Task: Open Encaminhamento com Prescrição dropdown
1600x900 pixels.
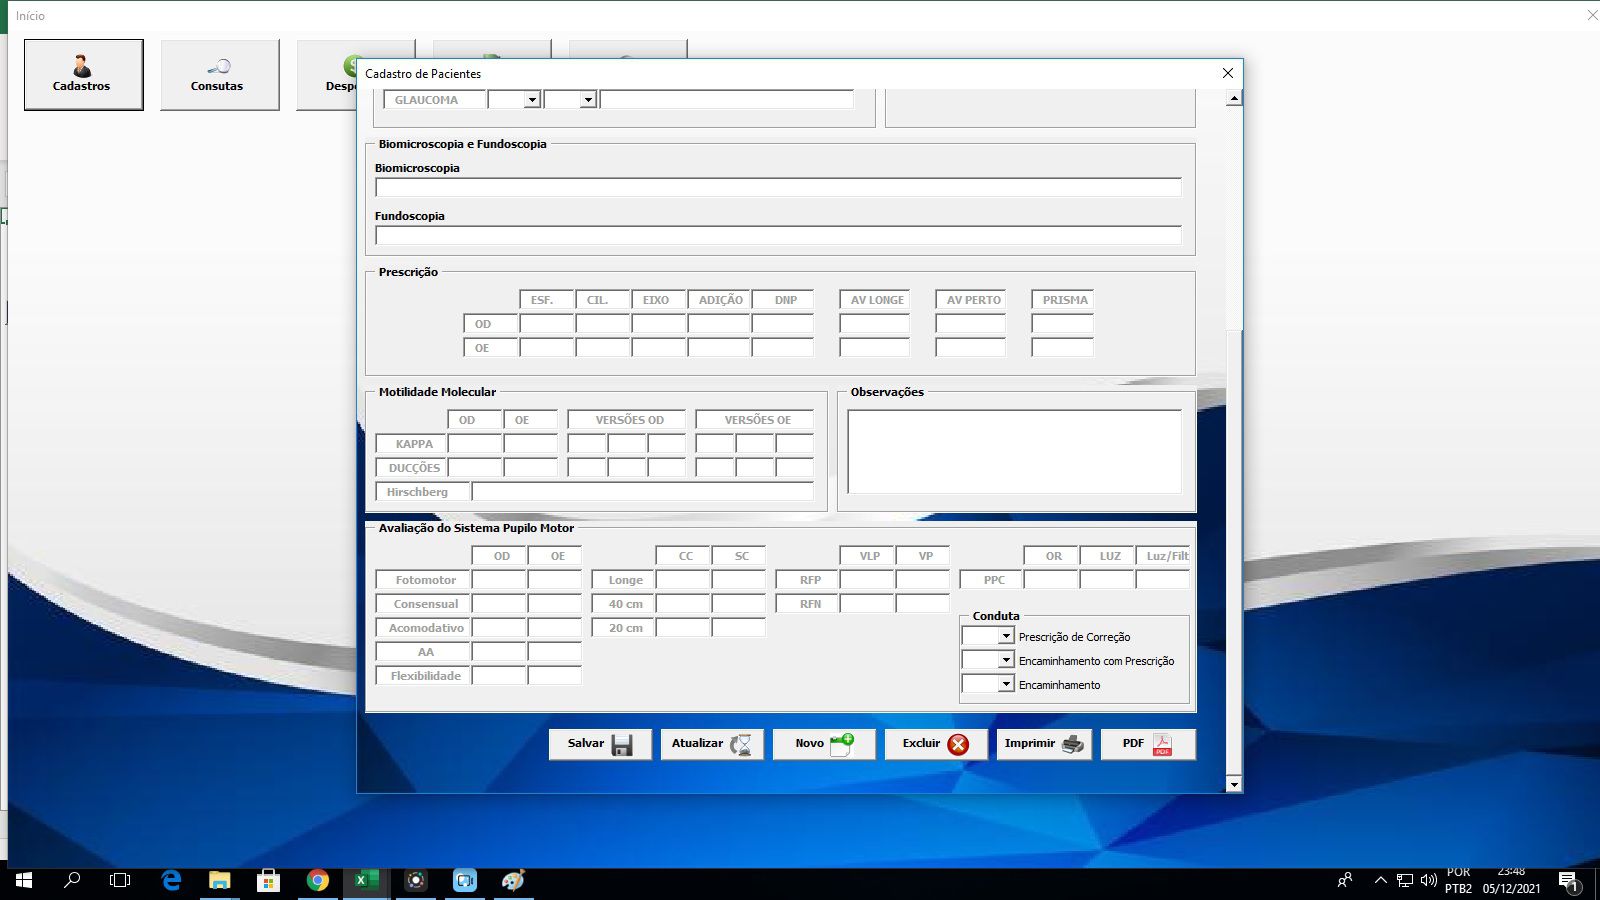Action: coord(1006,660)
